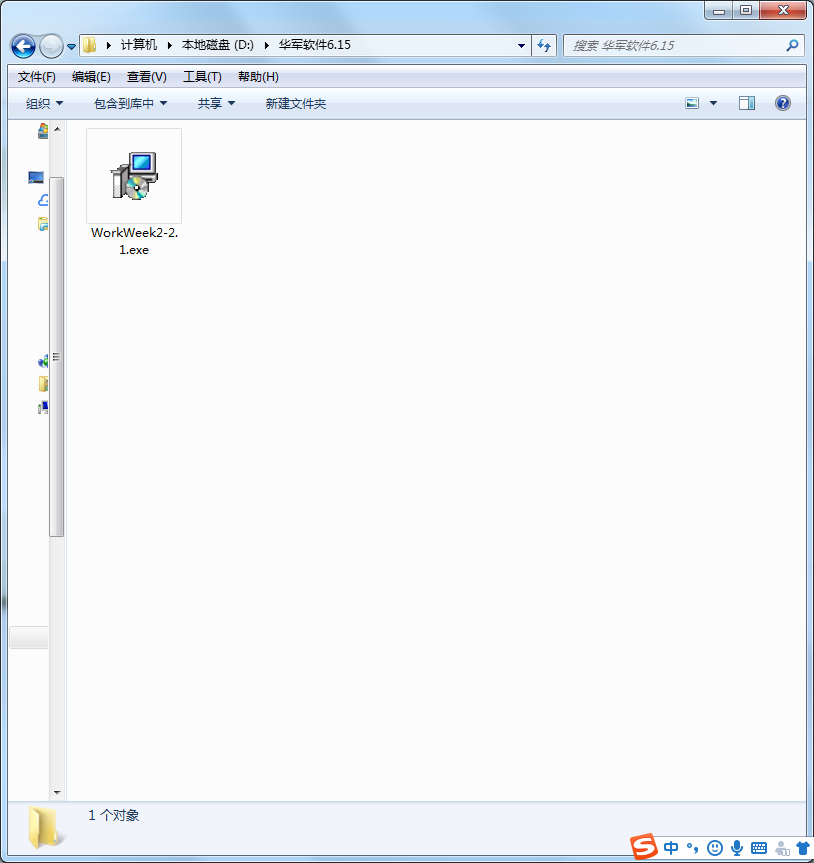The width and height of the screenshot is (814, 863).
Task: Click the desktop monitor icon in the navigation pane
Action: pos(36,177)
